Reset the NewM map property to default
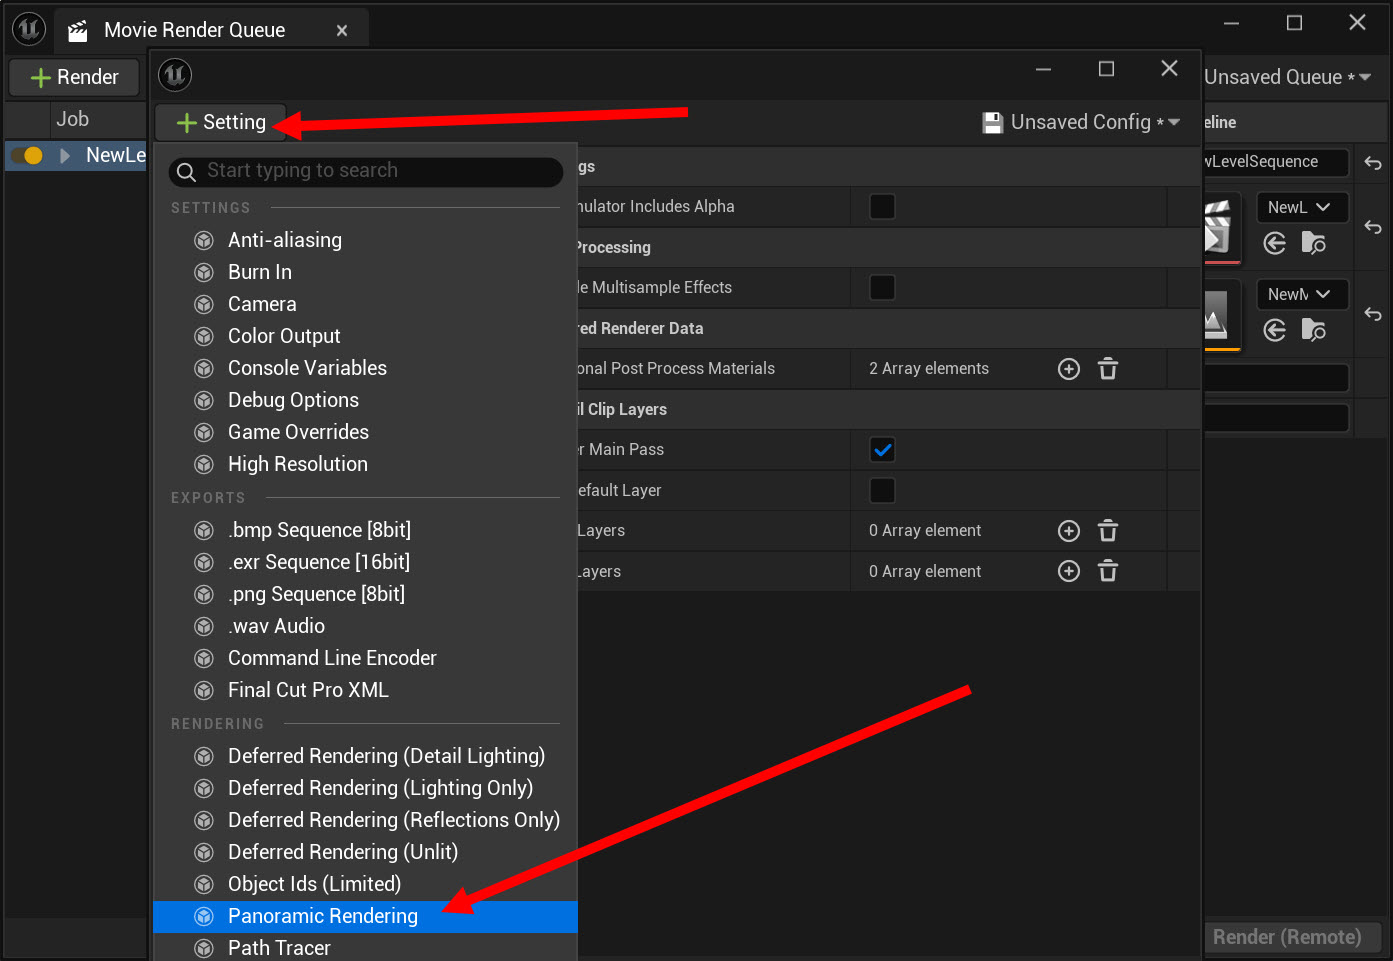1393x961 pixels. click(x=1373, y=314)
